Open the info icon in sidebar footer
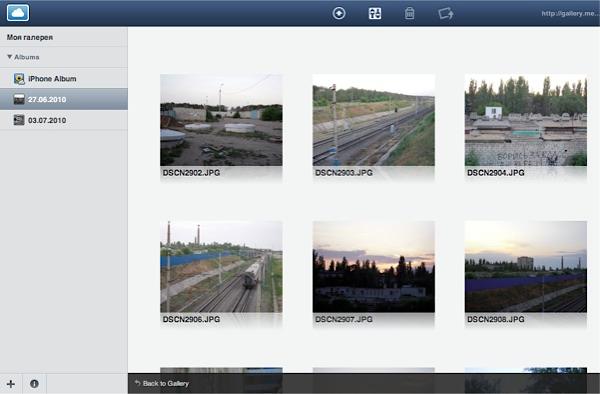The height and width of the screenshot is (394, 600). click(34, 384)
